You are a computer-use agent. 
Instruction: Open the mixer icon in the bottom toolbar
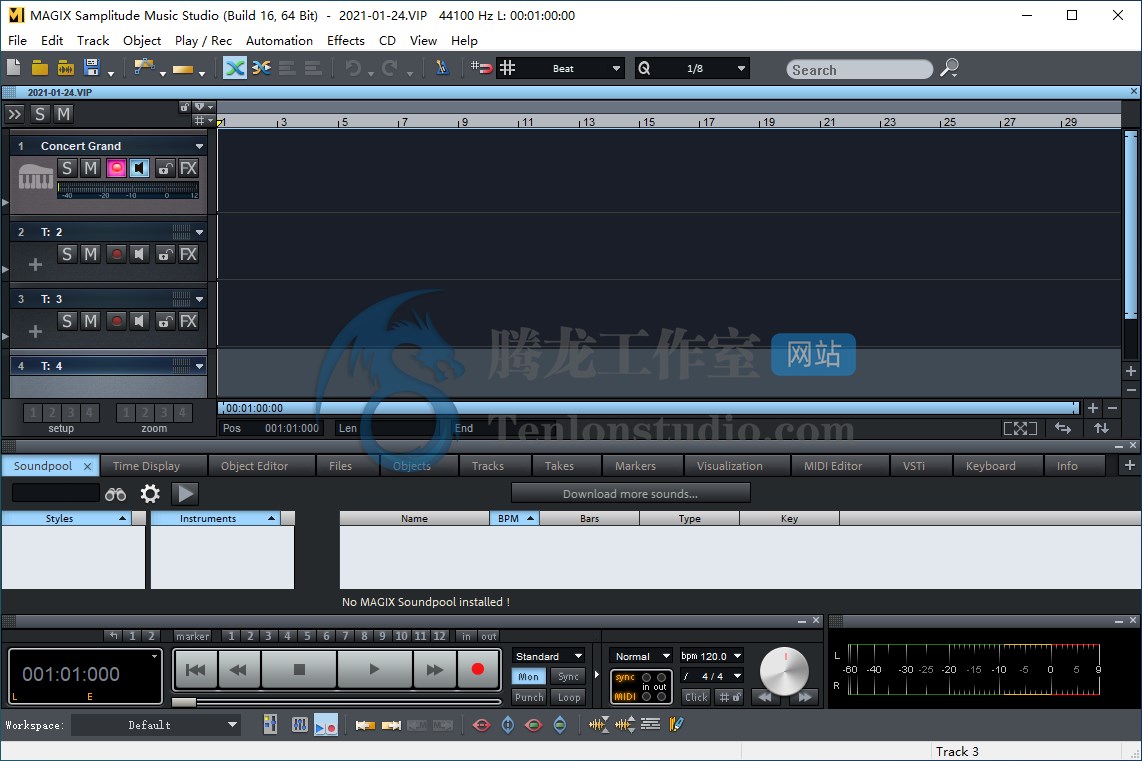(299, 725)
